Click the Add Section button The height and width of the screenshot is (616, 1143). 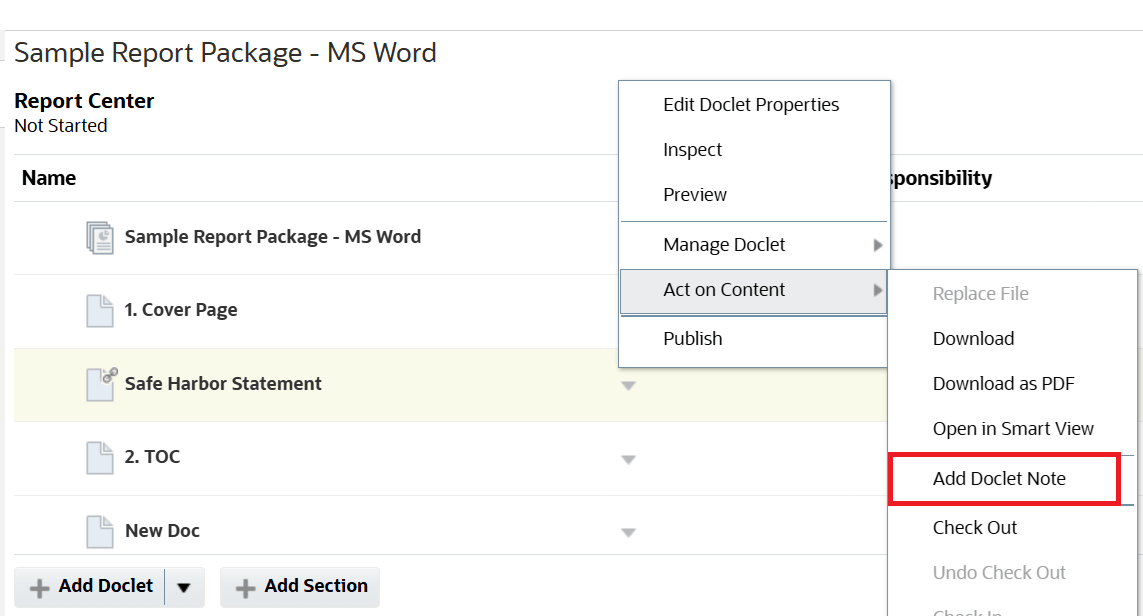click(x=299, y=587)
